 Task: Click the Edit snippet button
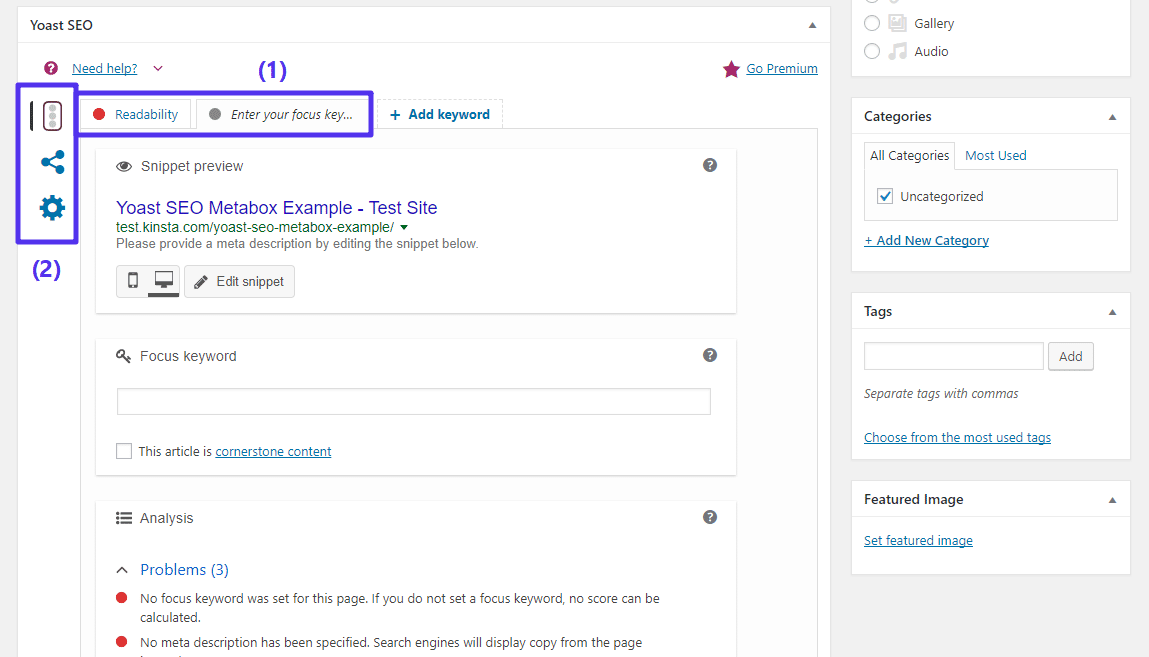pyautogui.click(x=240, y=281)
